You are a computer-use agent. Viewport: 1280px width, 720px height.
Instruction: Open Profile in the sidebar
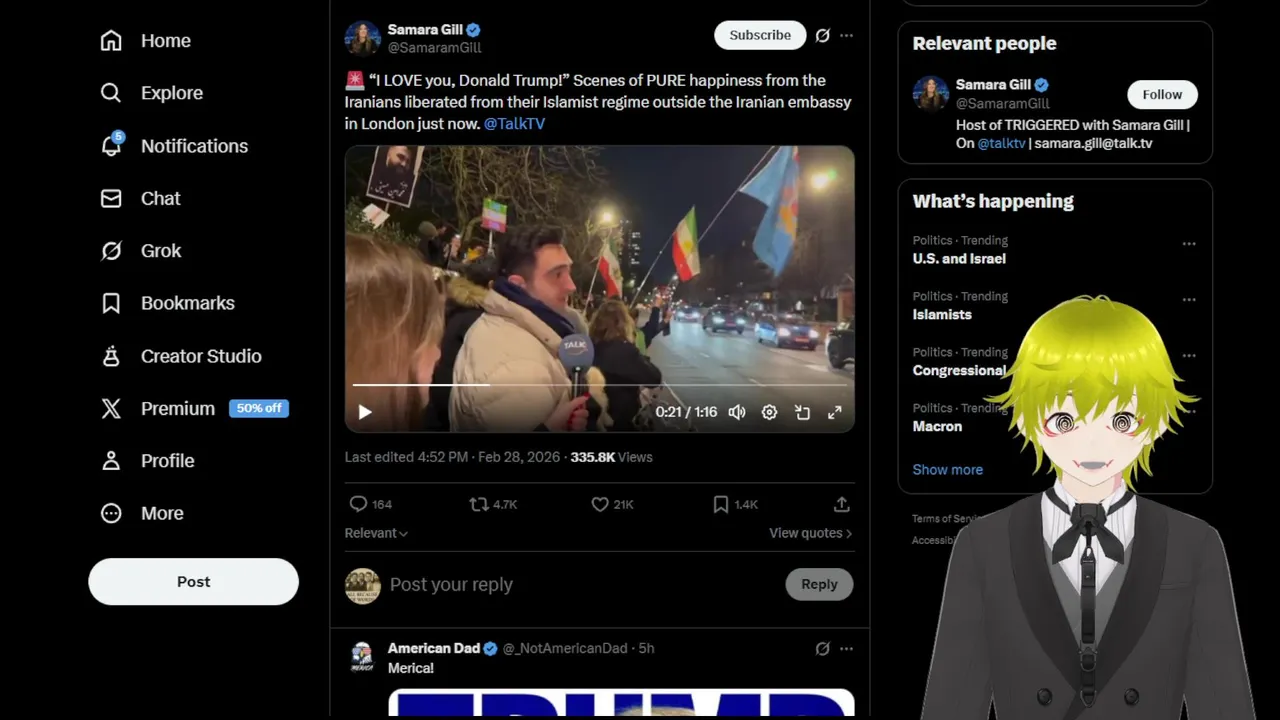(147, 461)
